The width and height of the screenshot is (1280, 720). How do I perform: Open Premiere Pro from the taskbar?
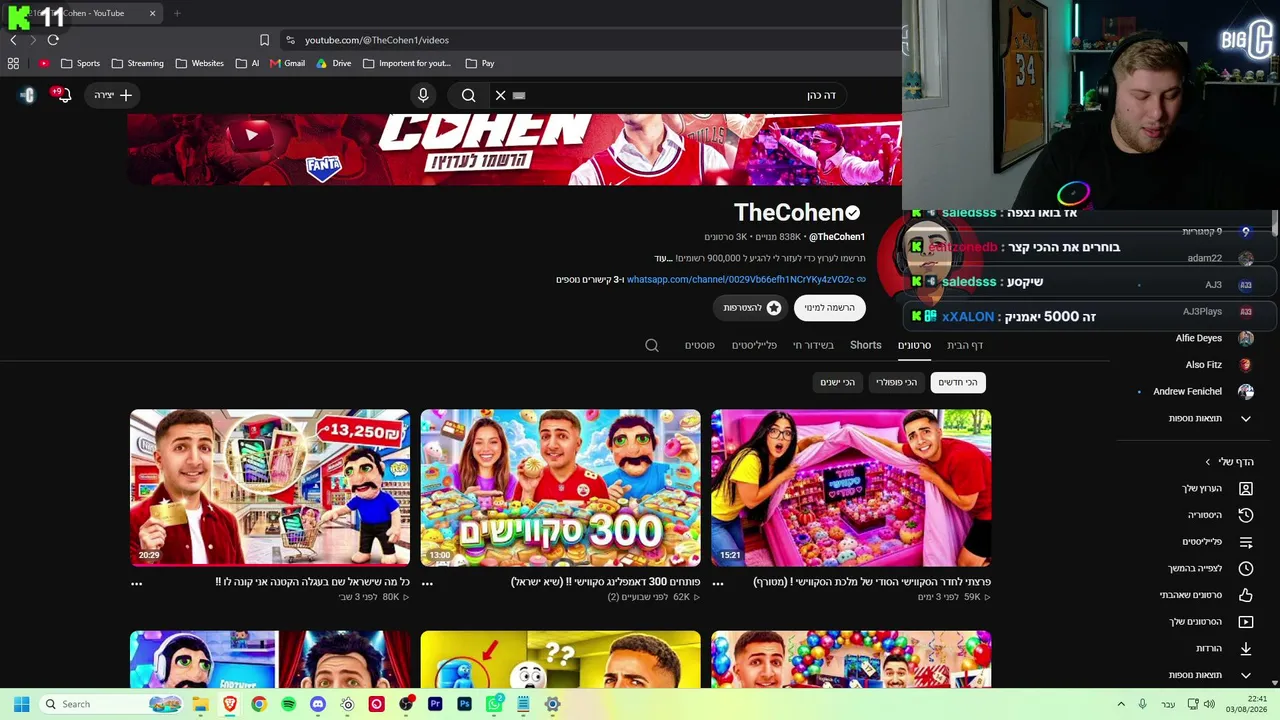pos(435,704)
